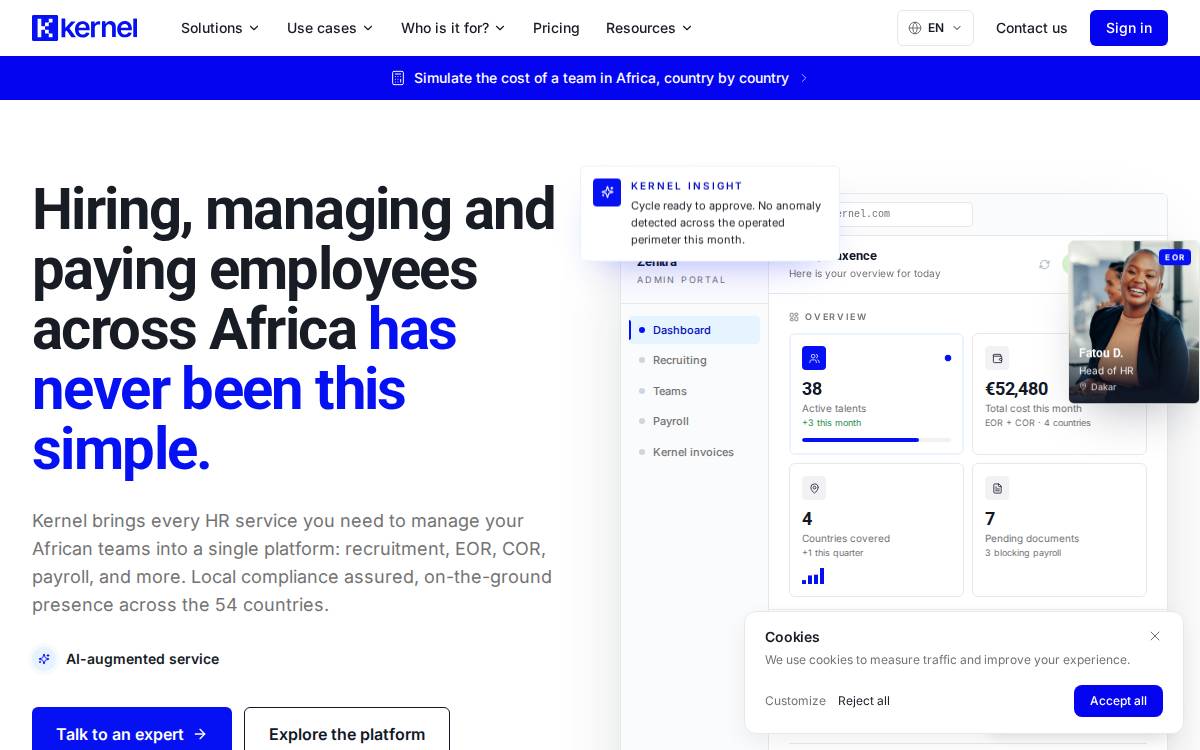Click the countries covered bar chart
This screenshot has width=1200, height=750.
click(x=813, y=576)
